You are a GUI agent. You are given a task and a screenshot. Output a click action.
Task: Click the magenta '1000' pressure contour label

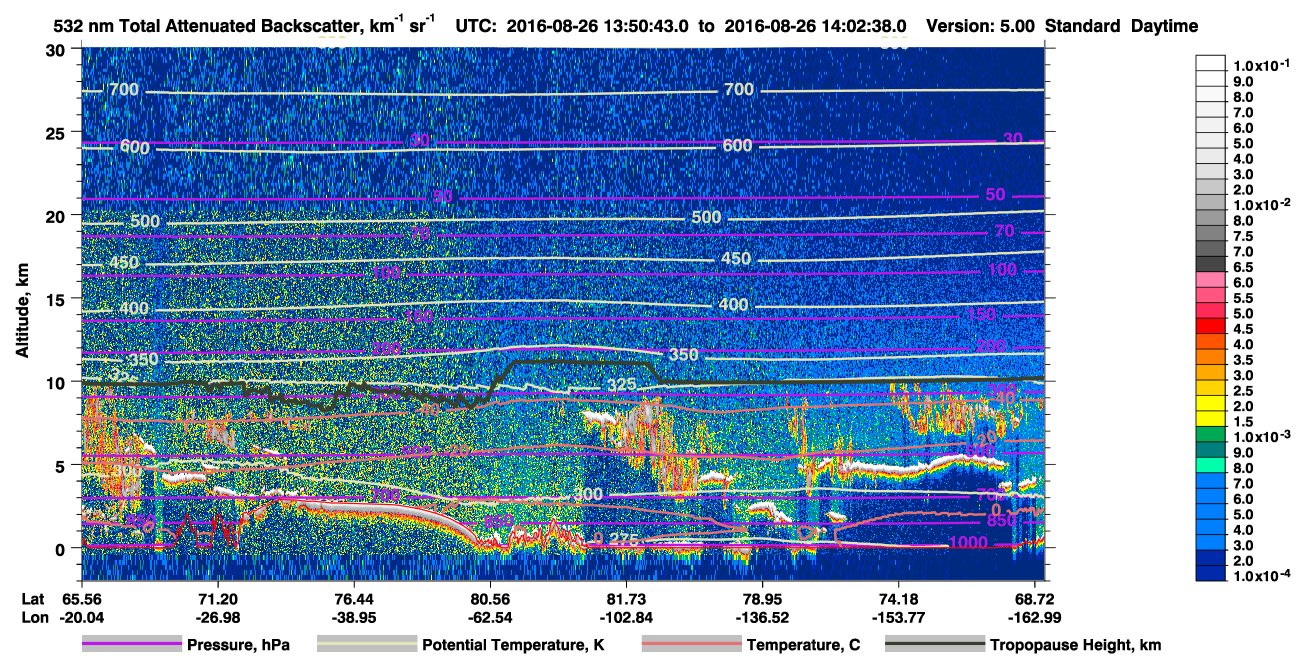pos(968,543)
